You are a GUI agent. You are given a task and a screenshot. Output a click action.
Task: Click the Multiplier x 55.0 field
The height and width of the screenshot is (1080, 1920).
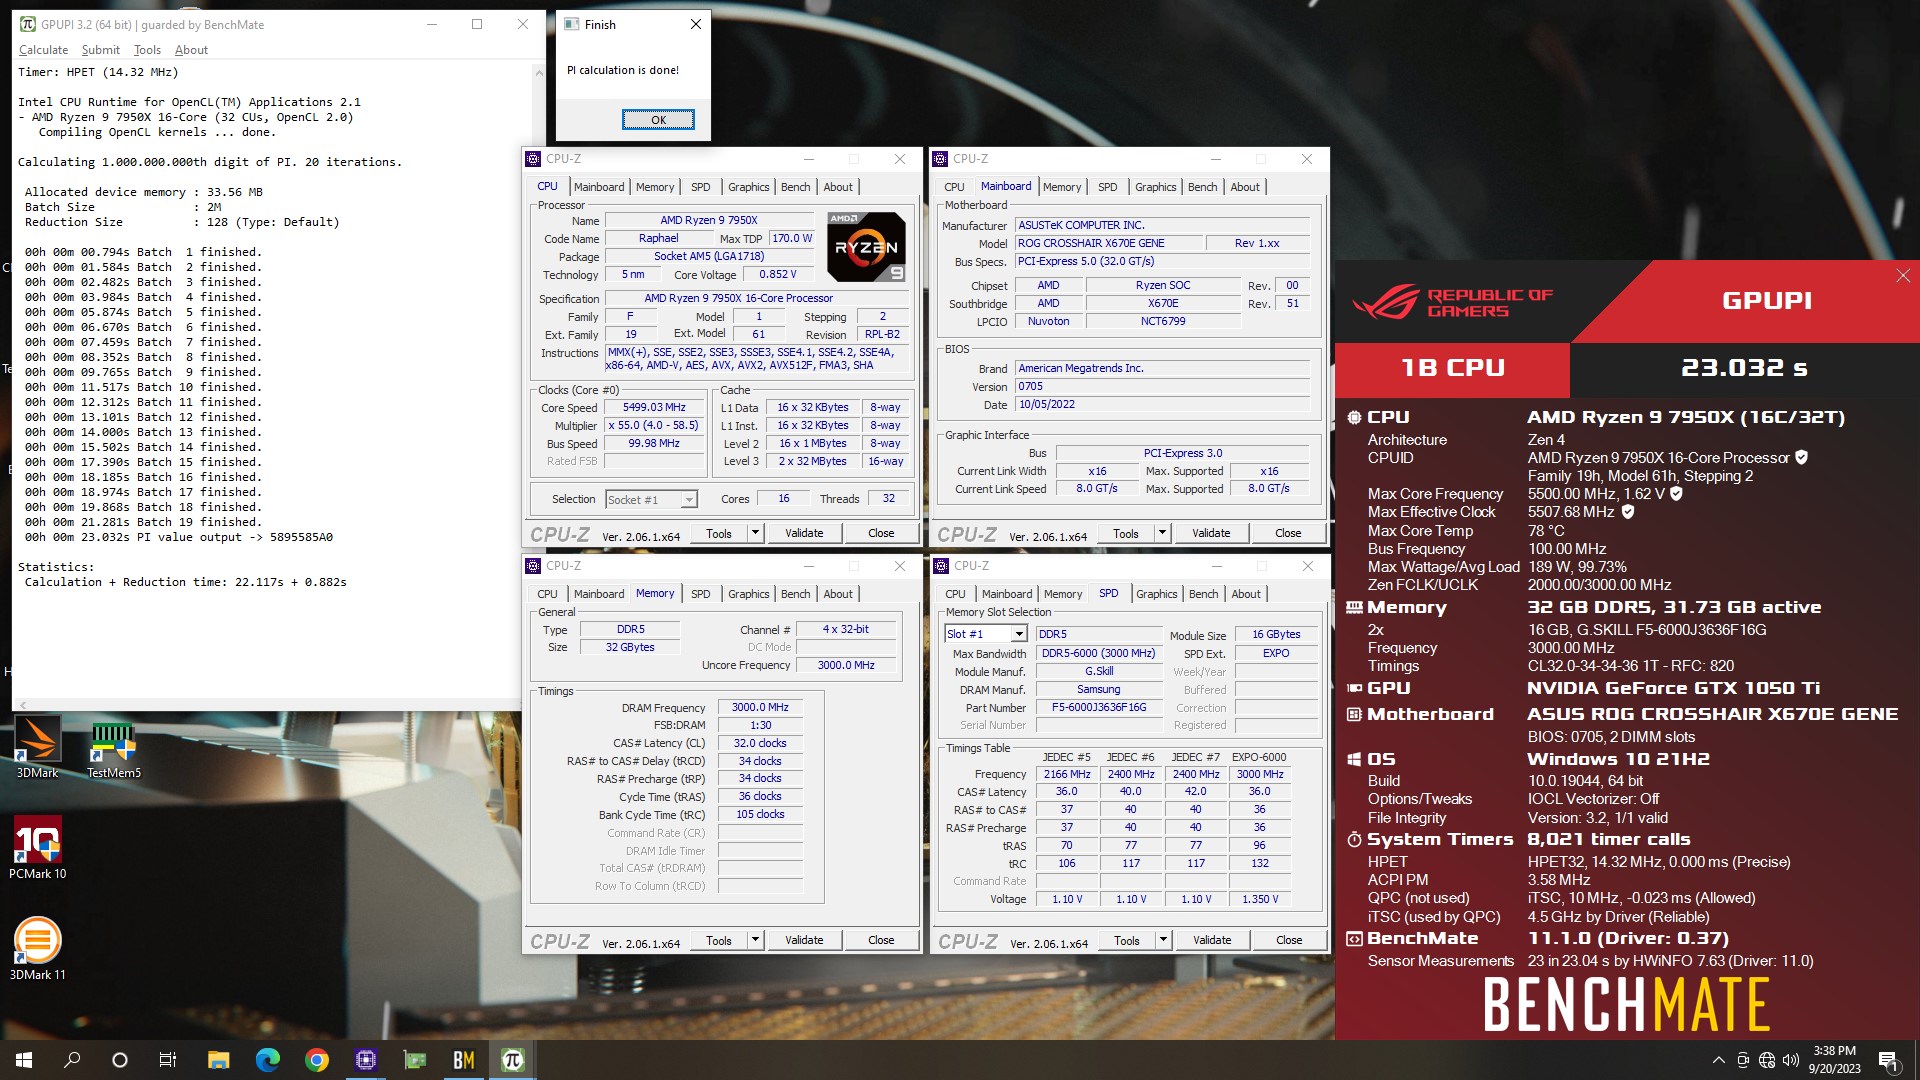[x=654, y=425]
